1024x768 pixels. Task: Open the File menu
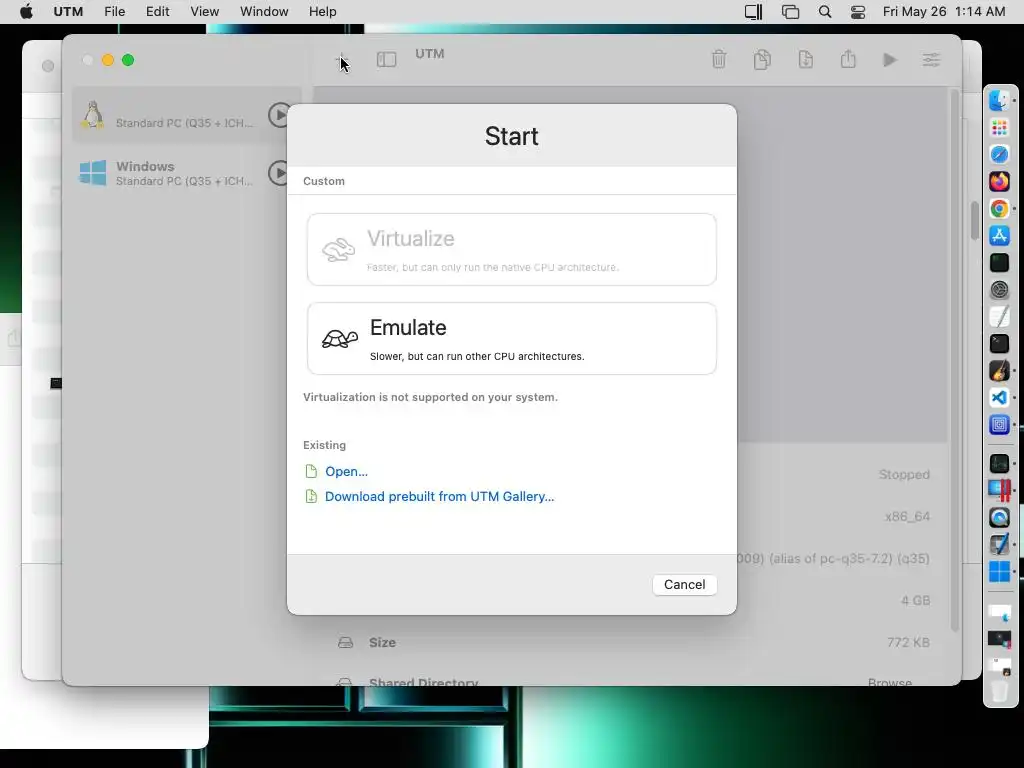point(114,12)
